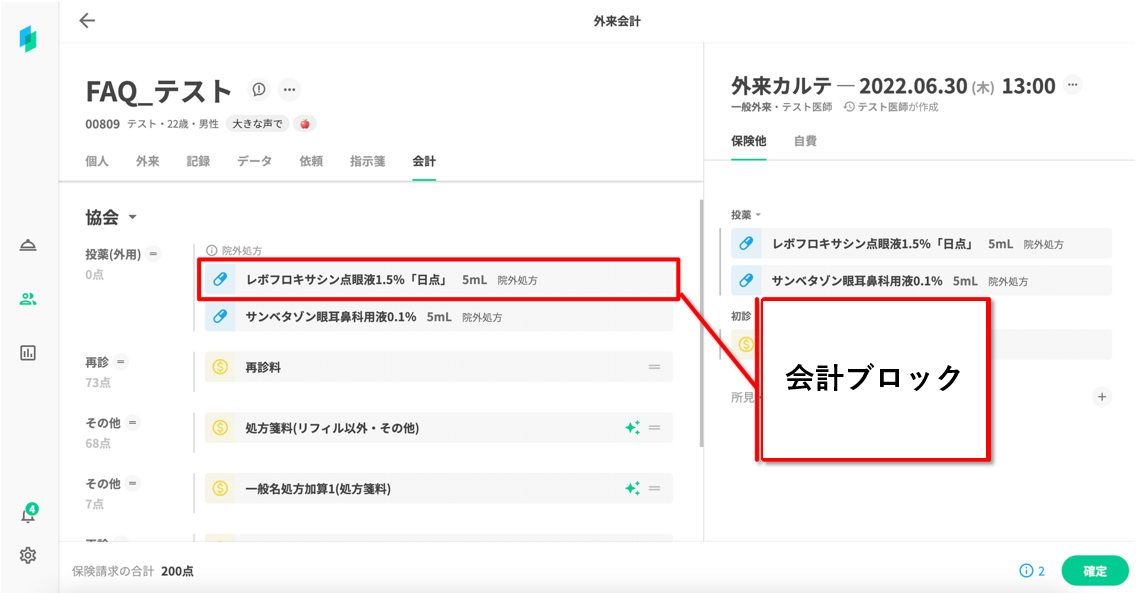Click the 院外処方 info icon
Viewport: 1136px width, 593px height.
(x=212, y=251)
